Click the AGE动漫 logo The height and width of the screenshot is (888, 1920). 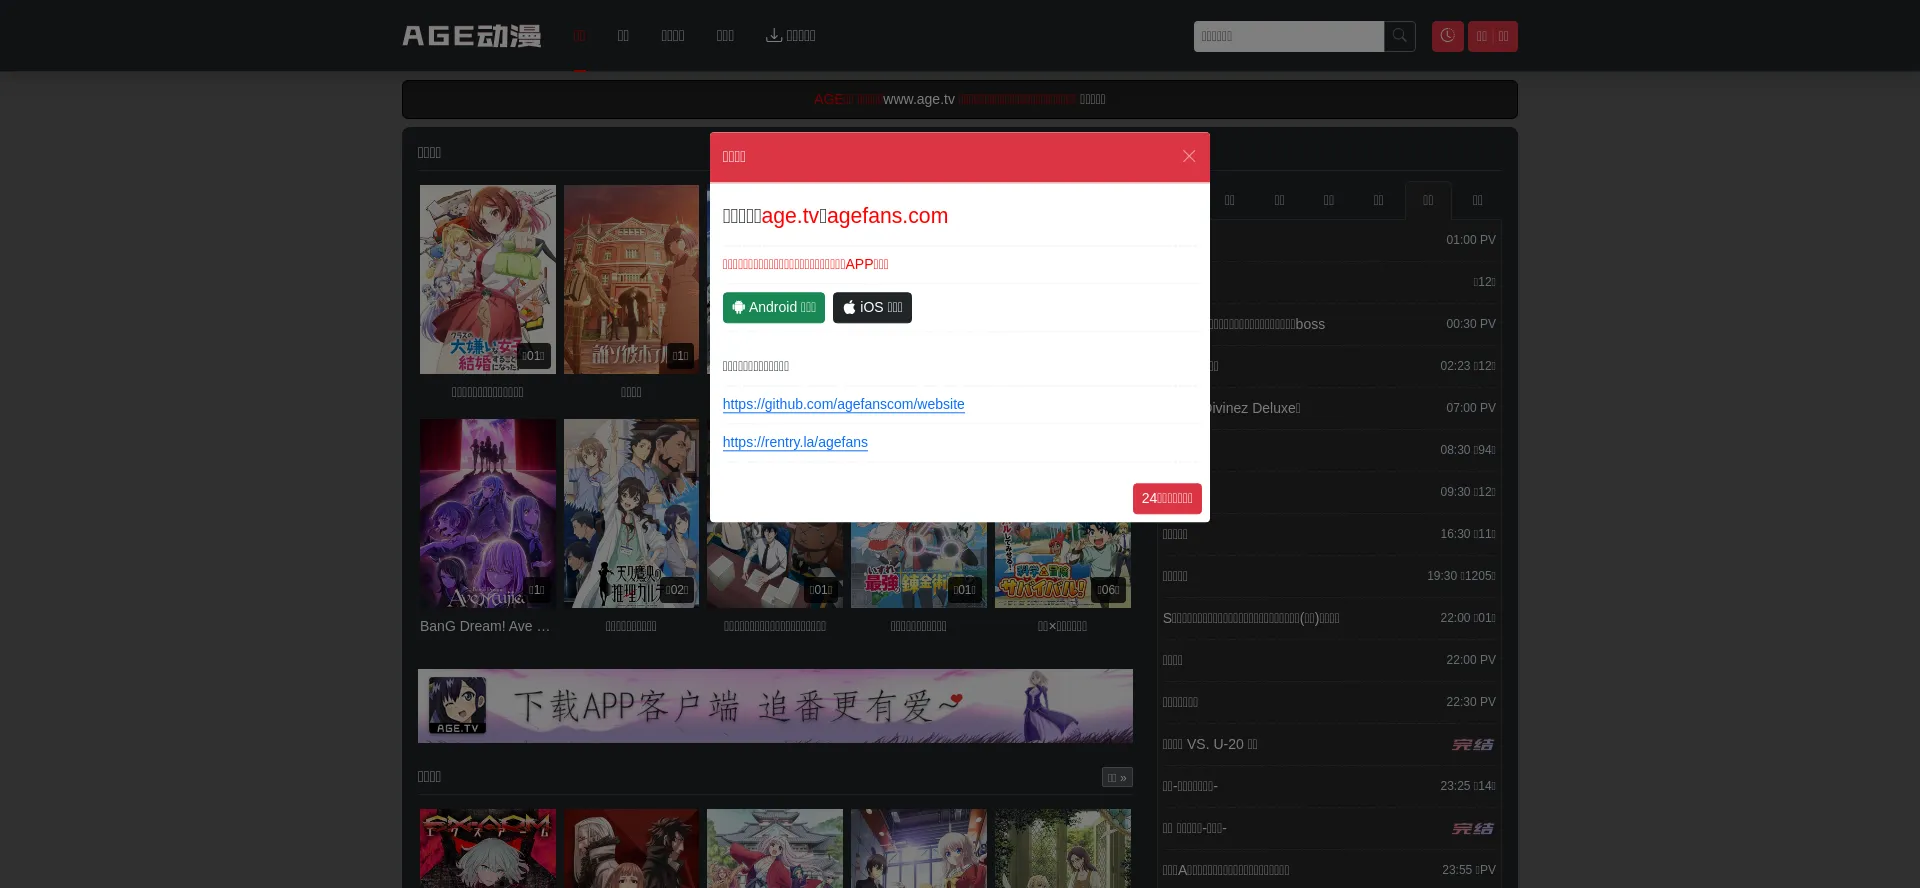[472, 36]
